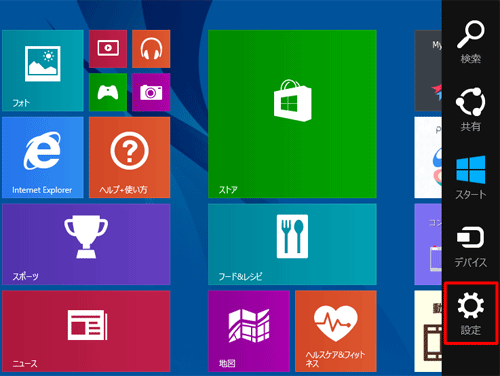500x376 pixels.
Task: Open the Food & Recipes (フード&レシピ) tile
Action: coord(292,244)
